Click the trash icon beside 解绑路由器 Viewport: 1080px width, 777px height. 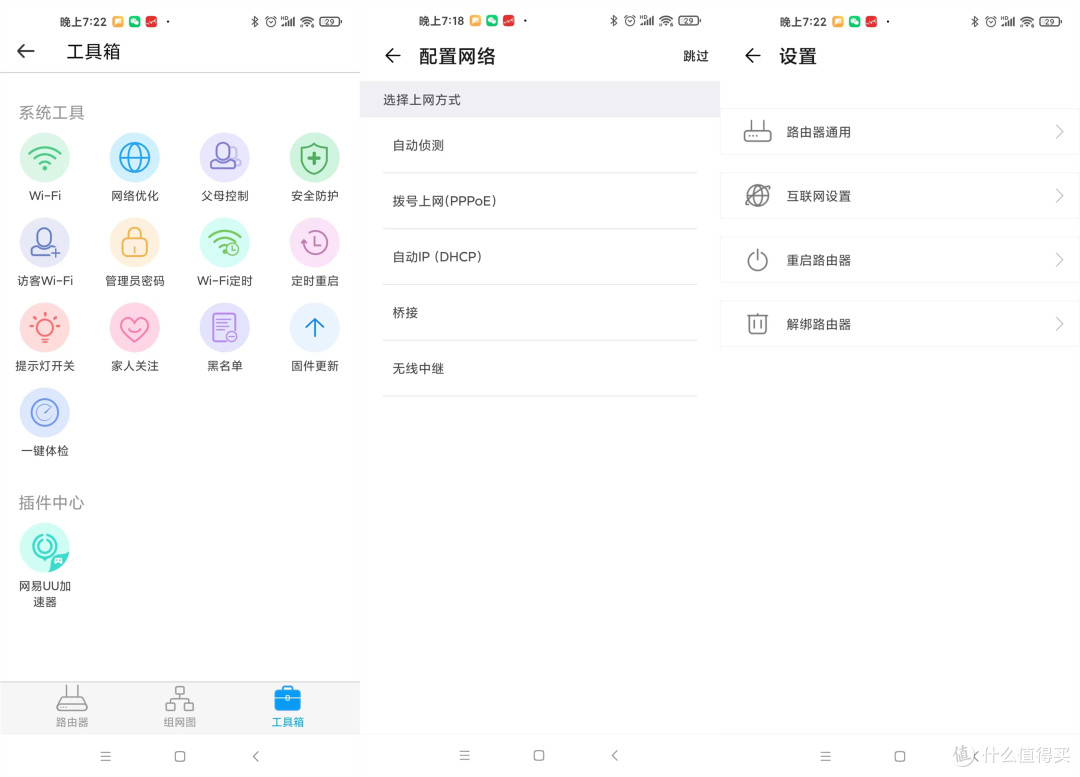[757, 324]
